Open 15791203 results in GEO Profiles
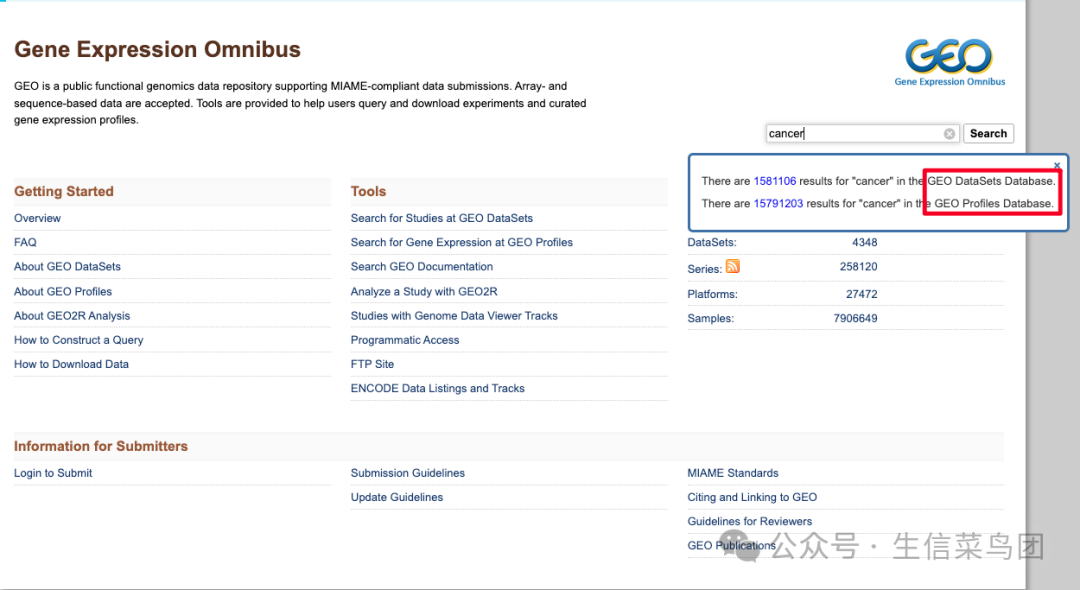This screenshot has width=1080, height=590. [778, 204]
